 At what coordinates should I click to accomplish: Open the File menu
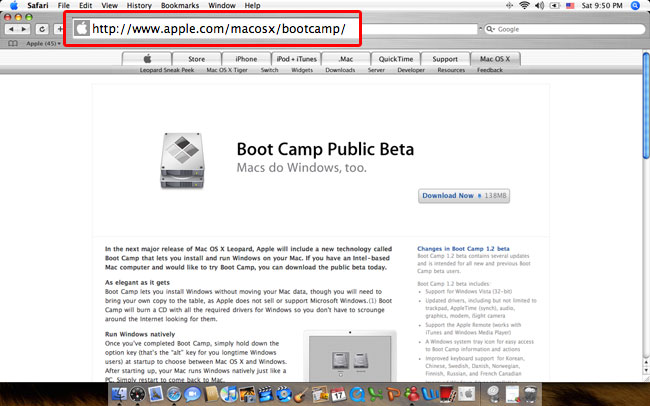coord(63,5)
